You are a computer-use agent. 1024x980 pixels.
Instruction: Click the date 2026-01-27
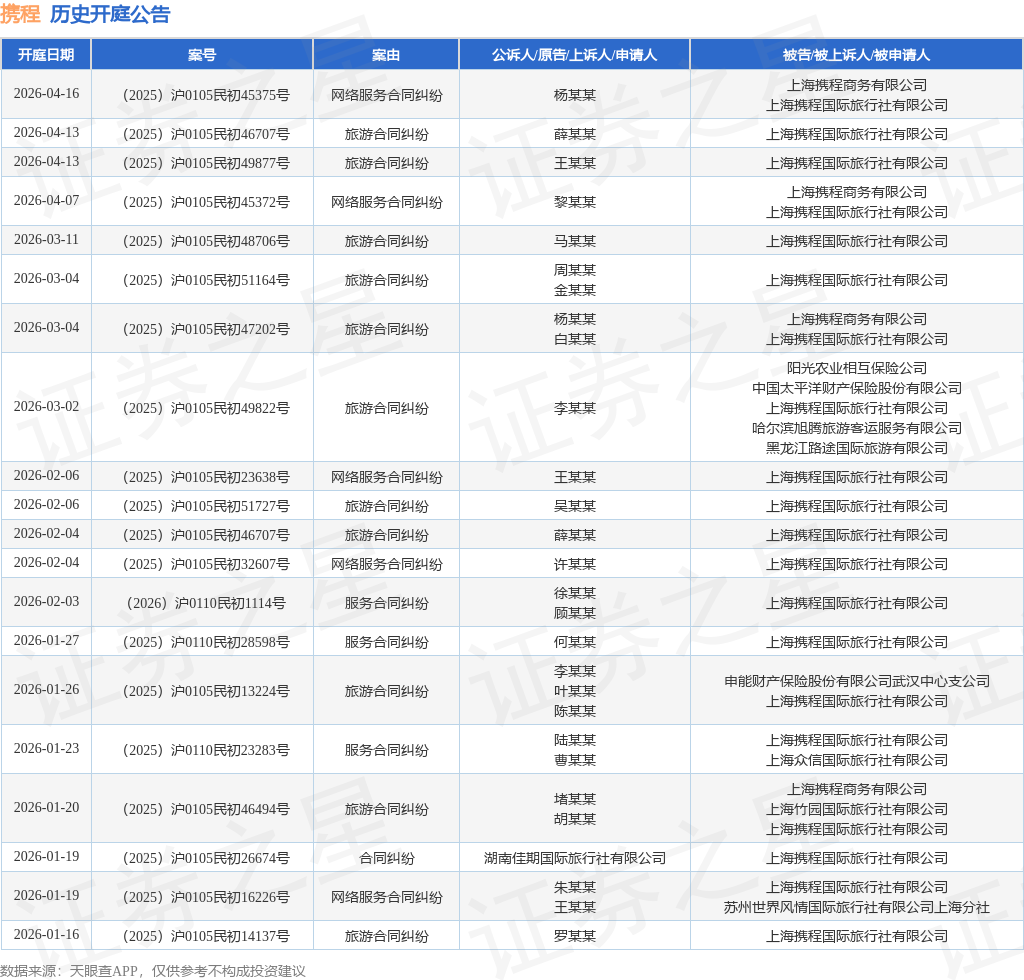46,640
